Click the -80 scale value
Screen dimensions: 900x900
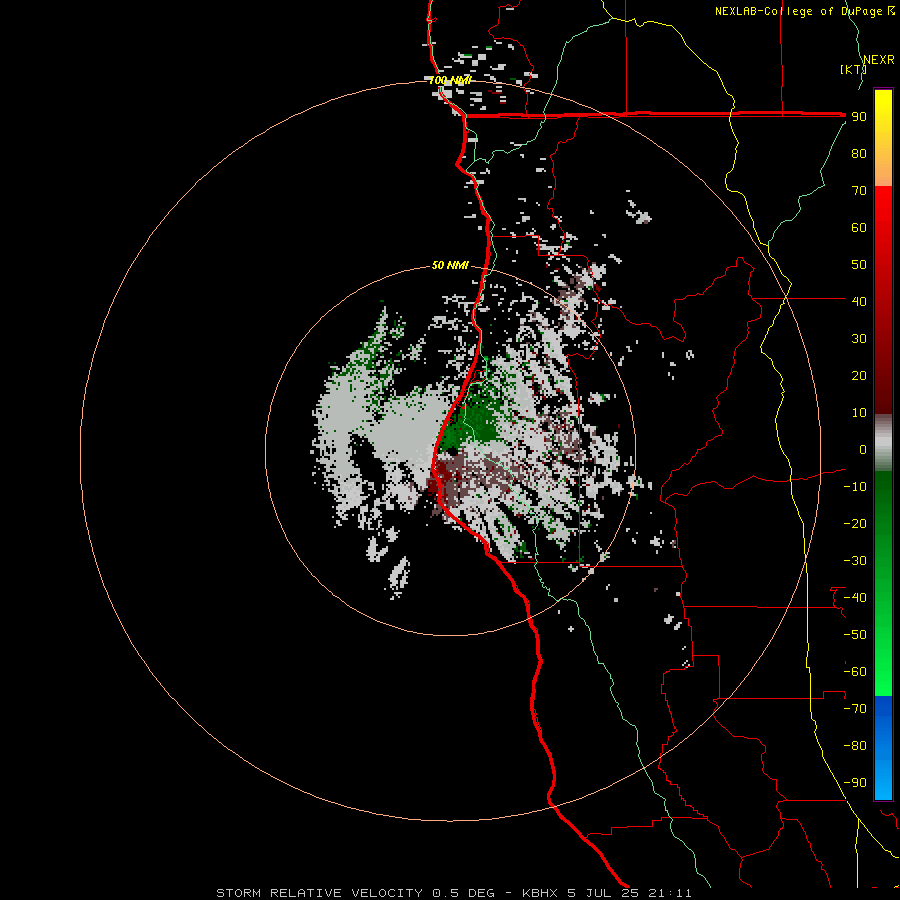tap(855, 746)
